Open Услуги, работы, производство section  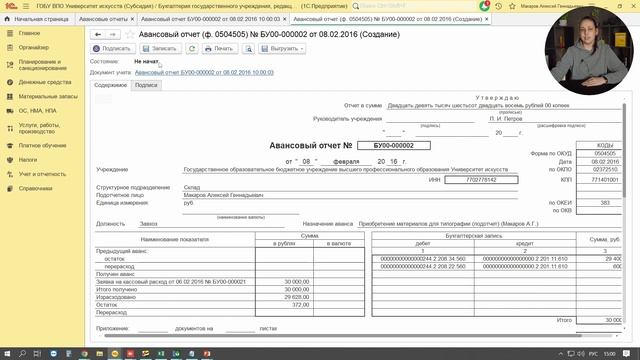coord(39,128)
